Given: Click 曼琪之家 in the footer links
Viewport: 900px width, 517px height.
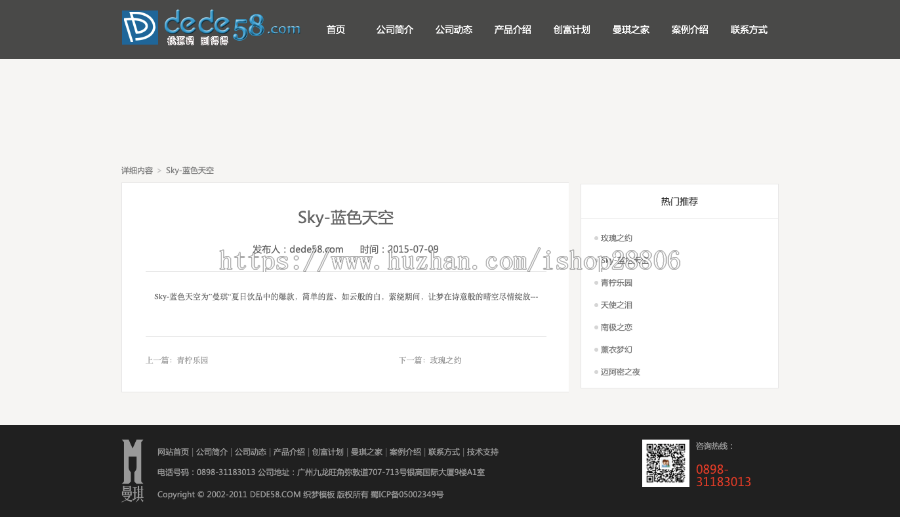Looking at the screenshot, I should click(x=366, y=452).
